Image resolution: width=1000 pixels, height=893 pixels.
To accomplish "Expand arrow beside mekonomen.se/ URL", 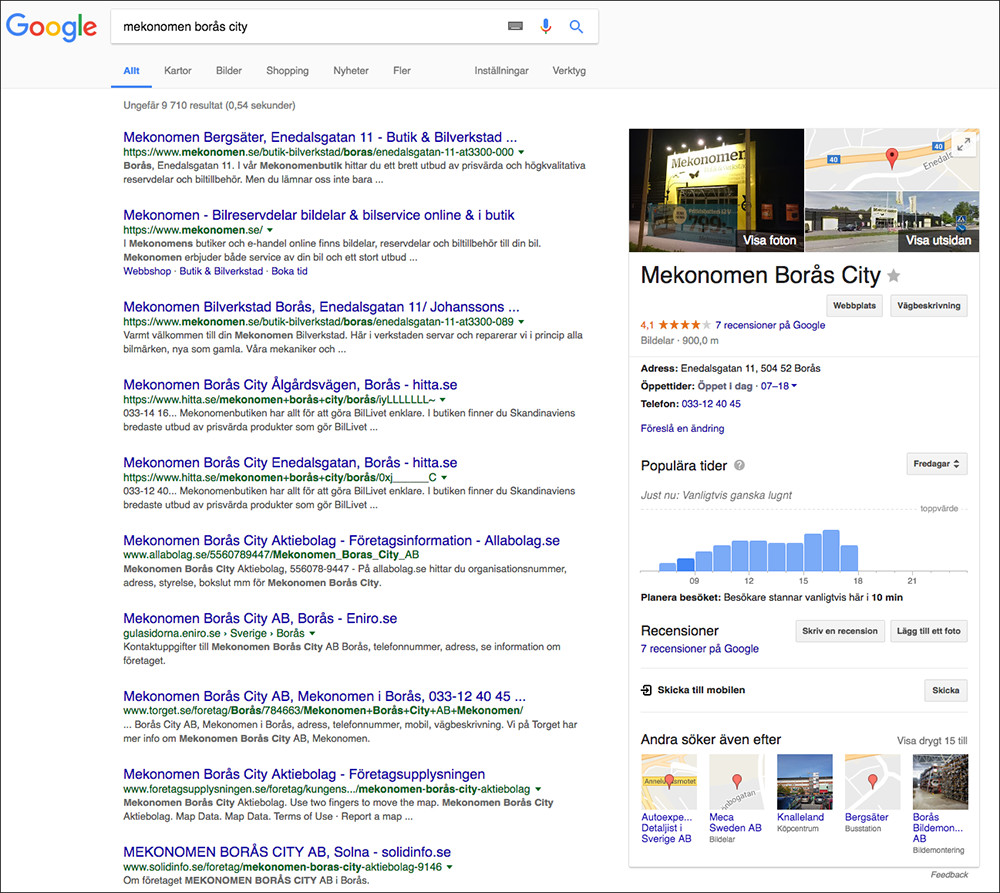I will pos(270,230).
